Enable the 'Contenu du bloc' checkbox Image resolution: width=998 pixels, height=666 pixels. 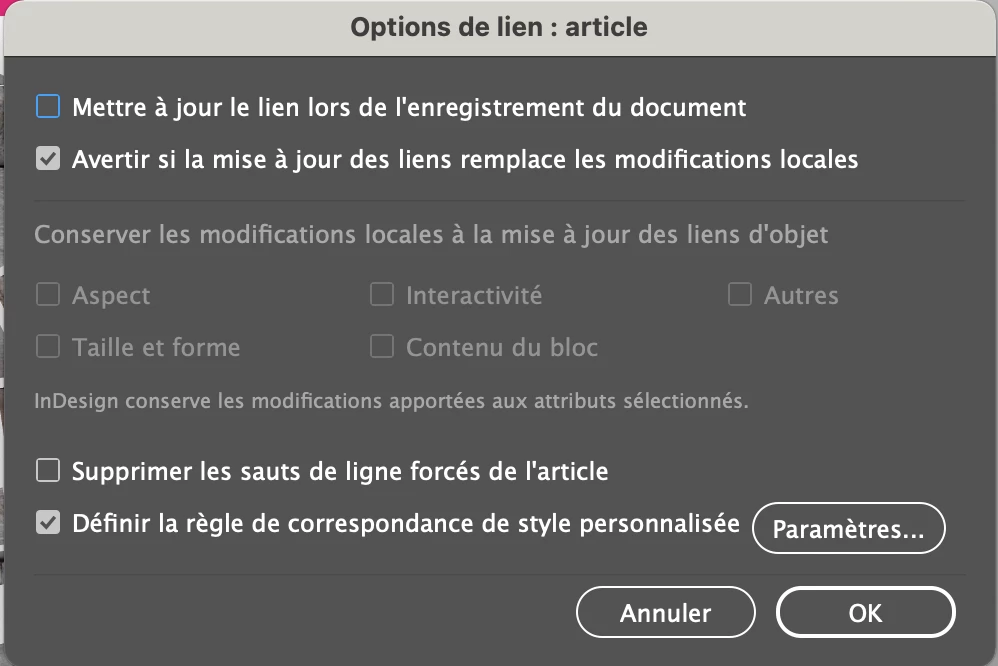382,347
